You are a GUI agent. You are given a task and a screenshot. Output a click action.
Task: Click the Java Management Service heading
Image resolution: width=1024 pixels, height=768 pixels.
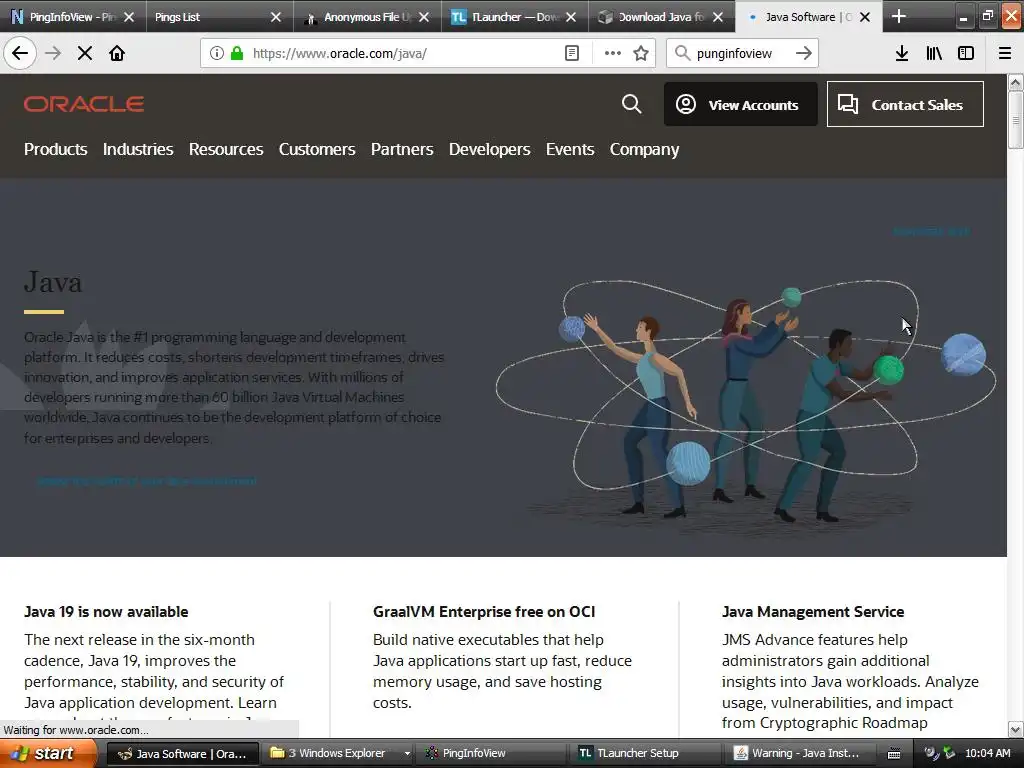812,612
